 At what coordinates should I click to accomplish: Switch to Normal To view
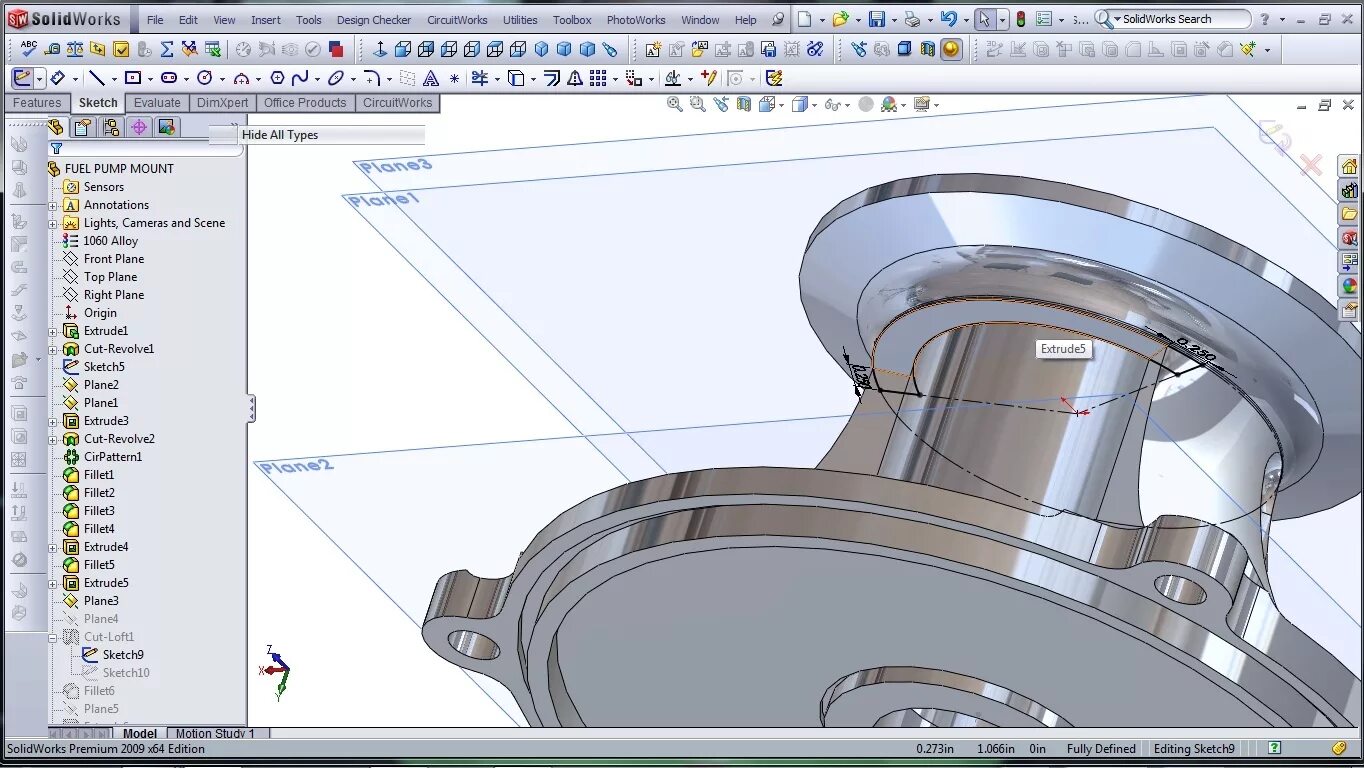point(380,48)
